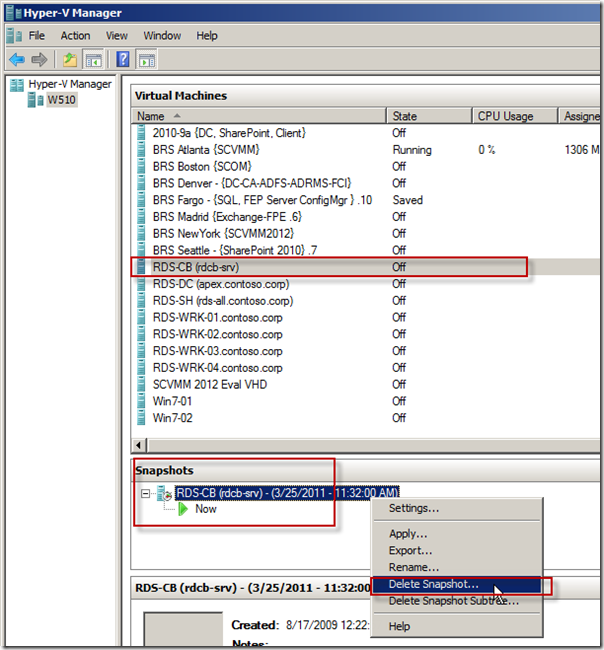Click the Hyper-V Manager title bar icon
This screenshot has height=650, width=604.
[x=14, y=13]
